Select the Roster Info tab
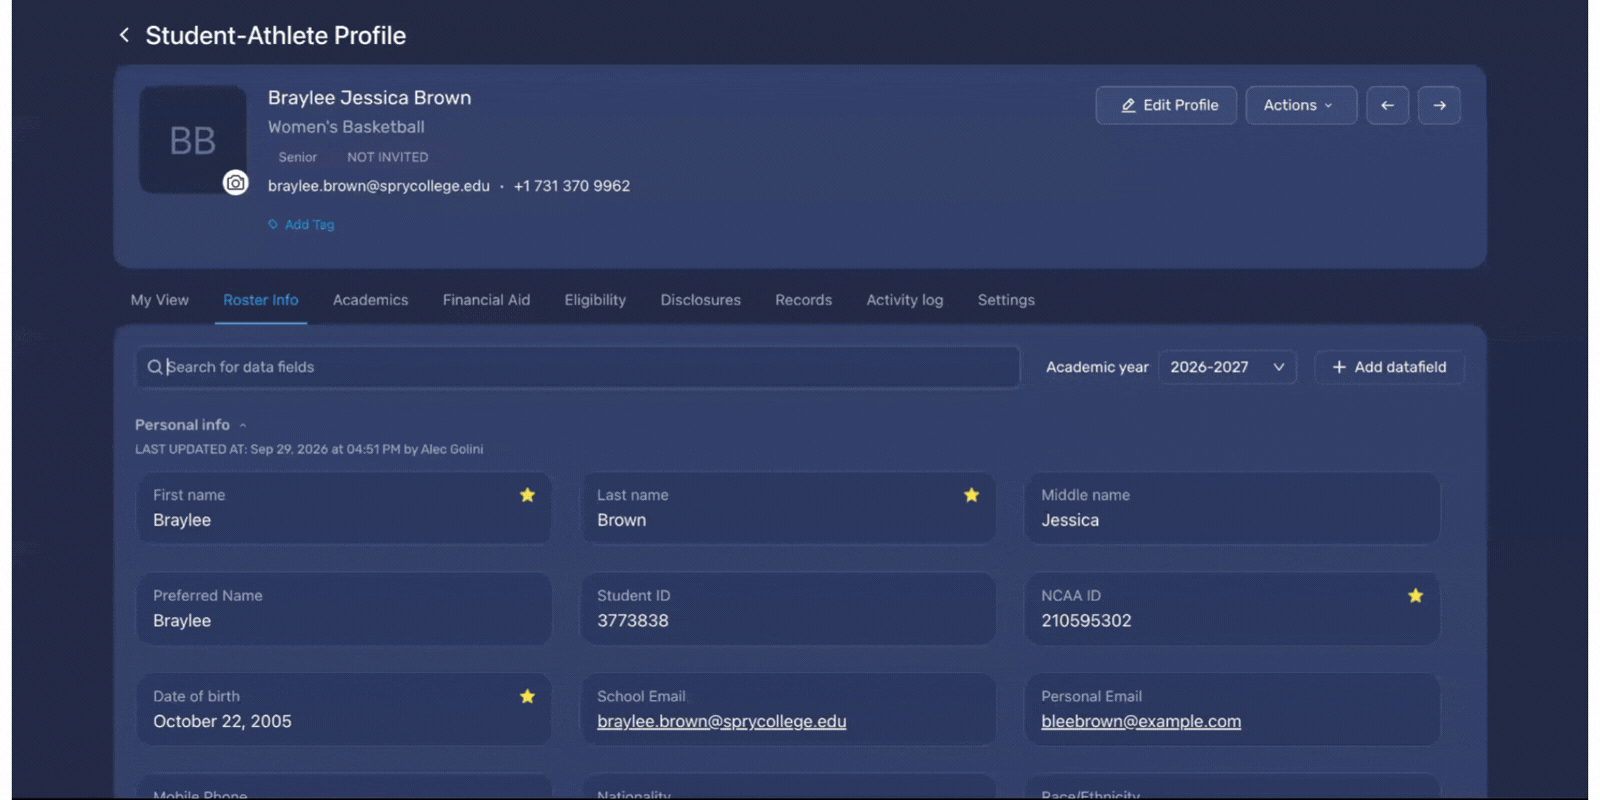Image resolution: width=1600 pixels, height=800 pixels. coord(261,300)
